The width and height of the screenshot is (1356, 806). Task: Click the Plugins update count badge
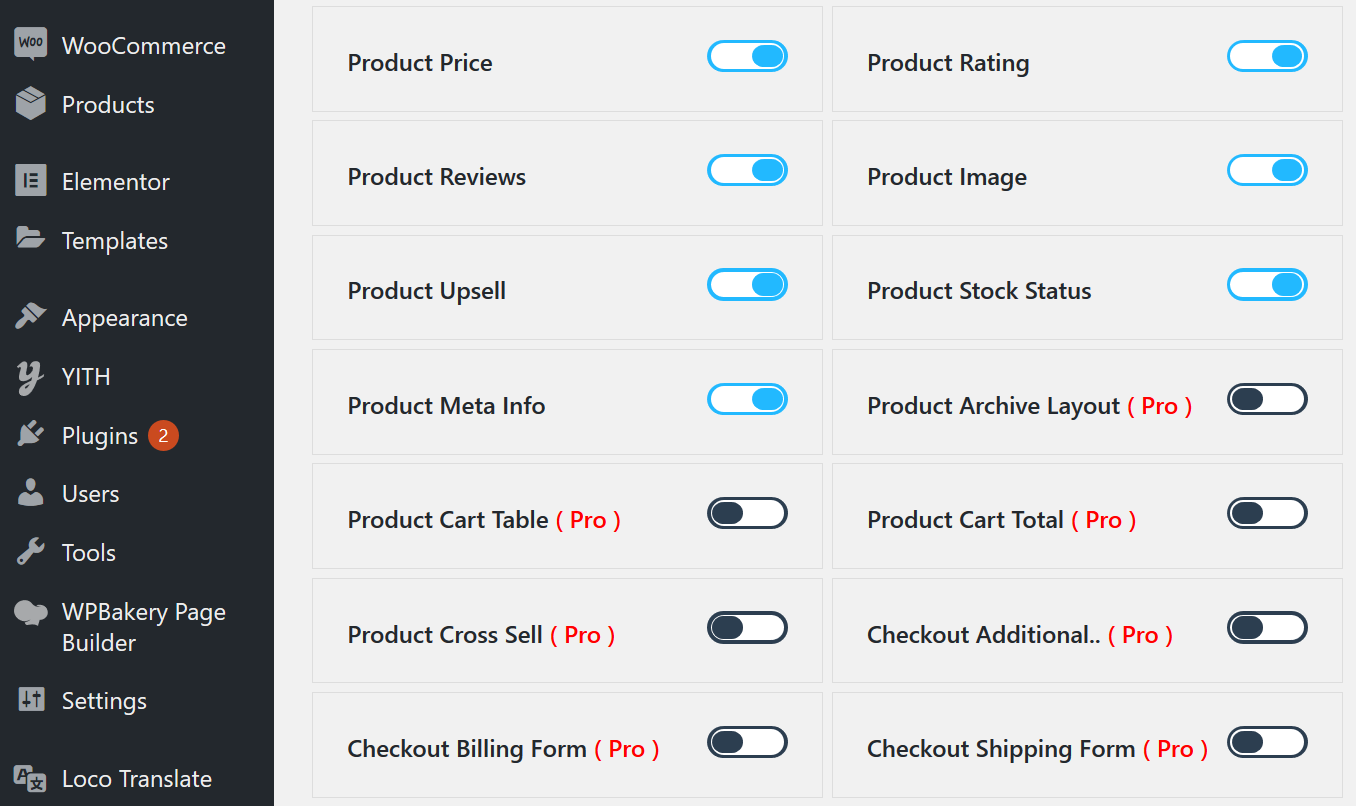click(163, 436)
